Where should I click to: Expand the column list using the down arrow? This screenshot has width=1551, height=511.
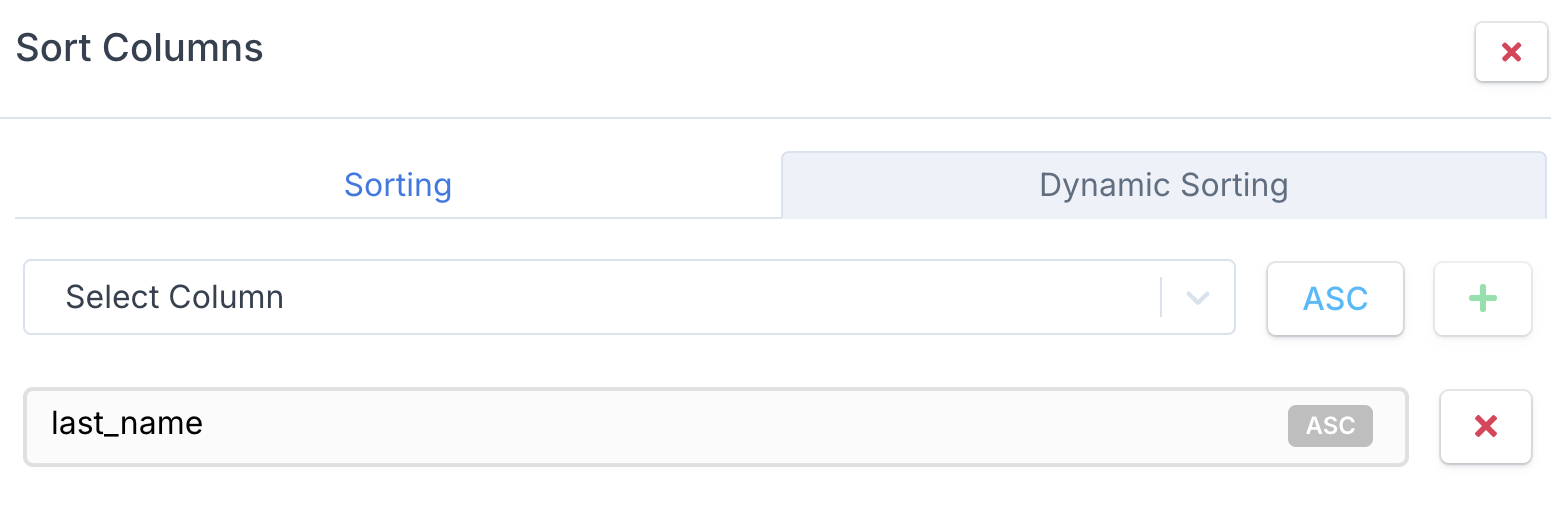(1197, 298)
